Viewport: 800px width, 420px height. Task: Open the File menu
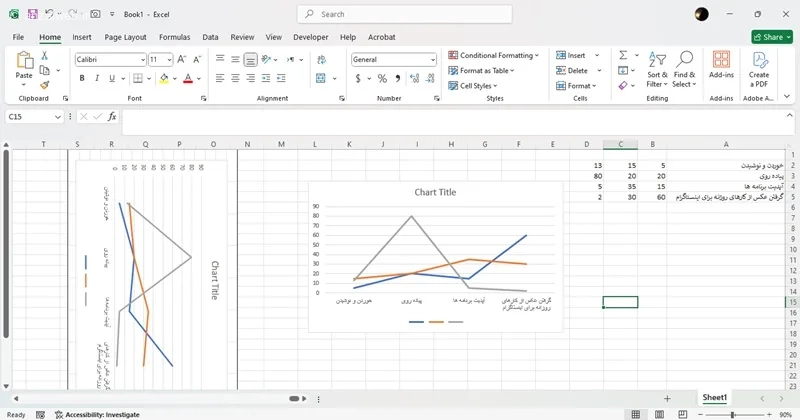click(18, 37)
